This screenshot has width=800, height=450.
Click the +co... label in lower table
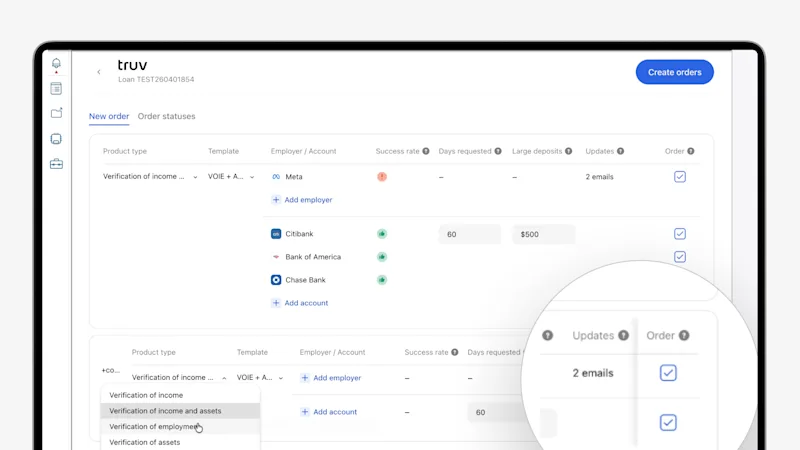(x=111, y=370)
